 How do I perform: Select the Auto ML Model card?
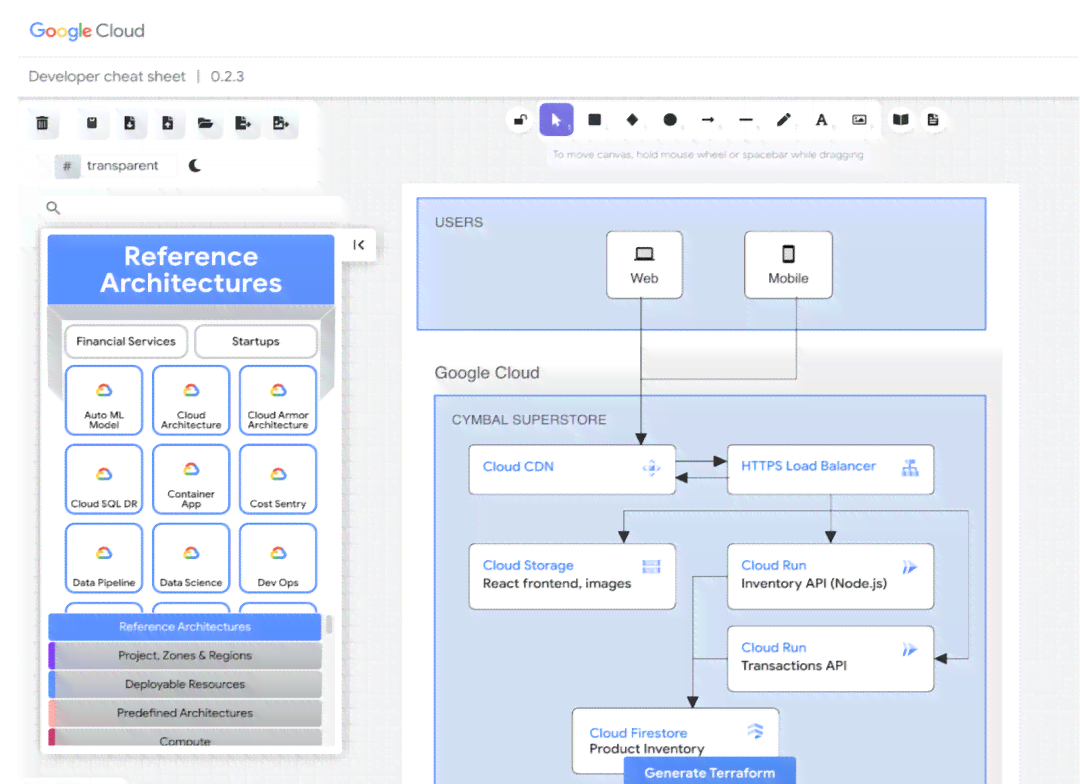[x=104, y=400]
